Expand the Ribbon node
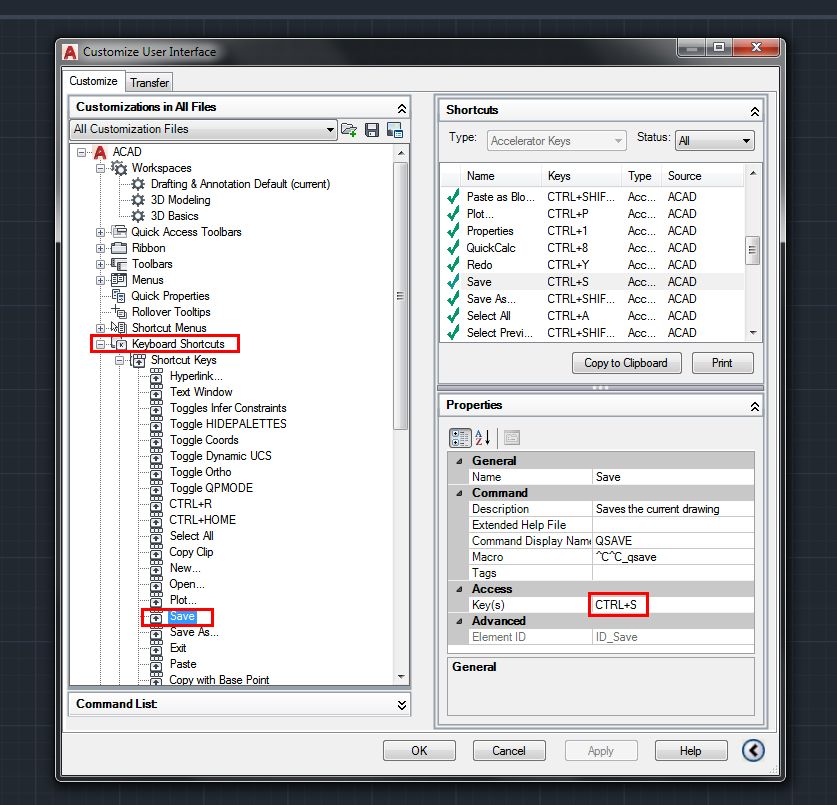 [x=100, y=248]
